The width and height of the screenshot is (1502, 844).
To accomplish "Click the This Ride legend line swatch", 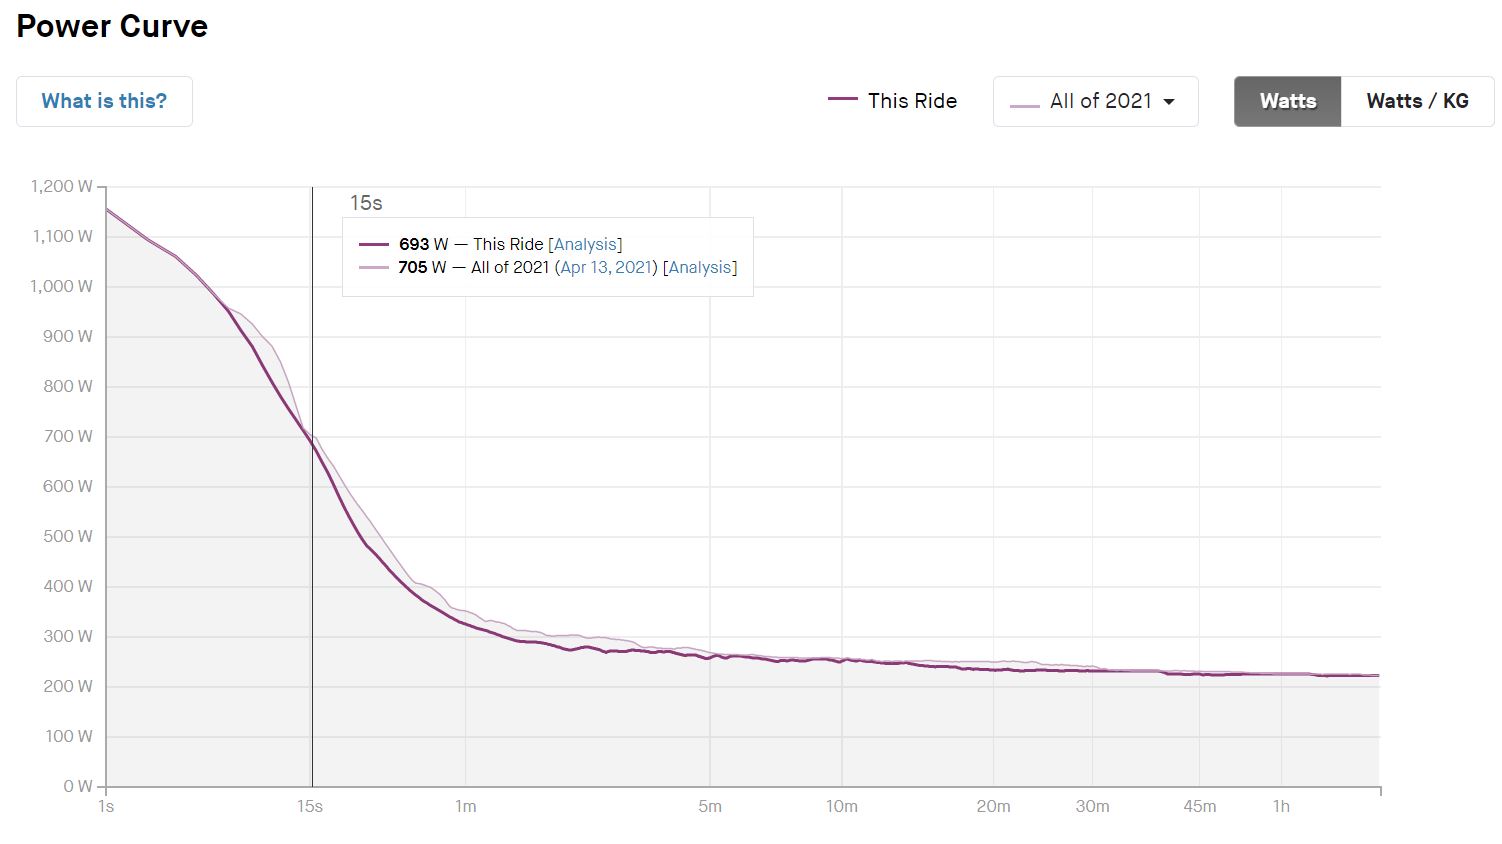I will (844, 100).
